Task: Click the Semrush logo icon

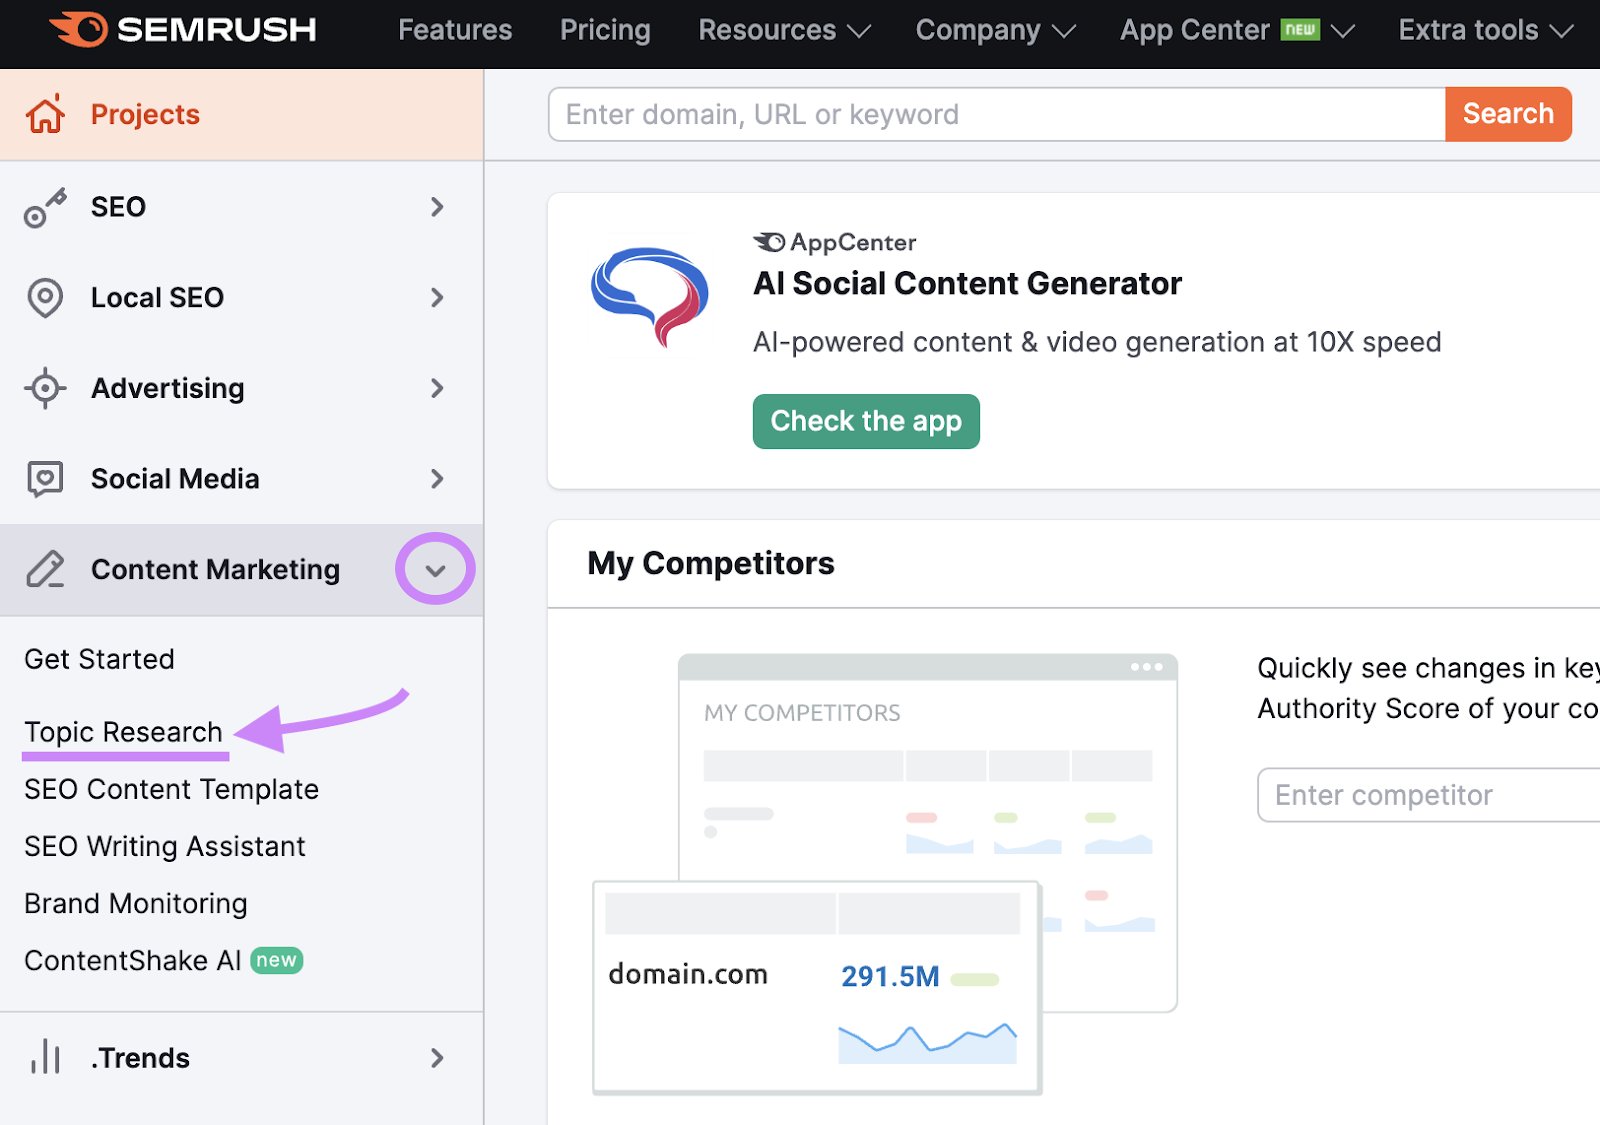Action: pyautogui.click(x=80, y=30)
